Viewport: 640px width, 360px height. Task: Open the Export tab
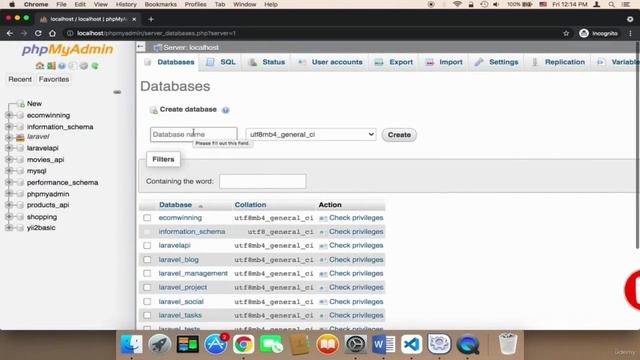tap(394, 62)
